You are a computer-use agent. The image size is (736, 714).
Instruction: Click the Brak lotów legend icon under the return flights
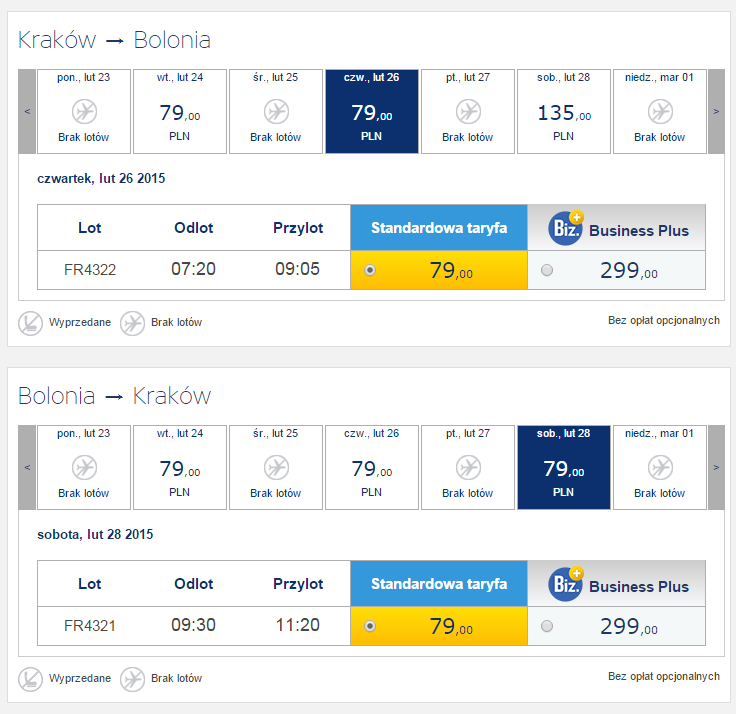coord(132,678)
